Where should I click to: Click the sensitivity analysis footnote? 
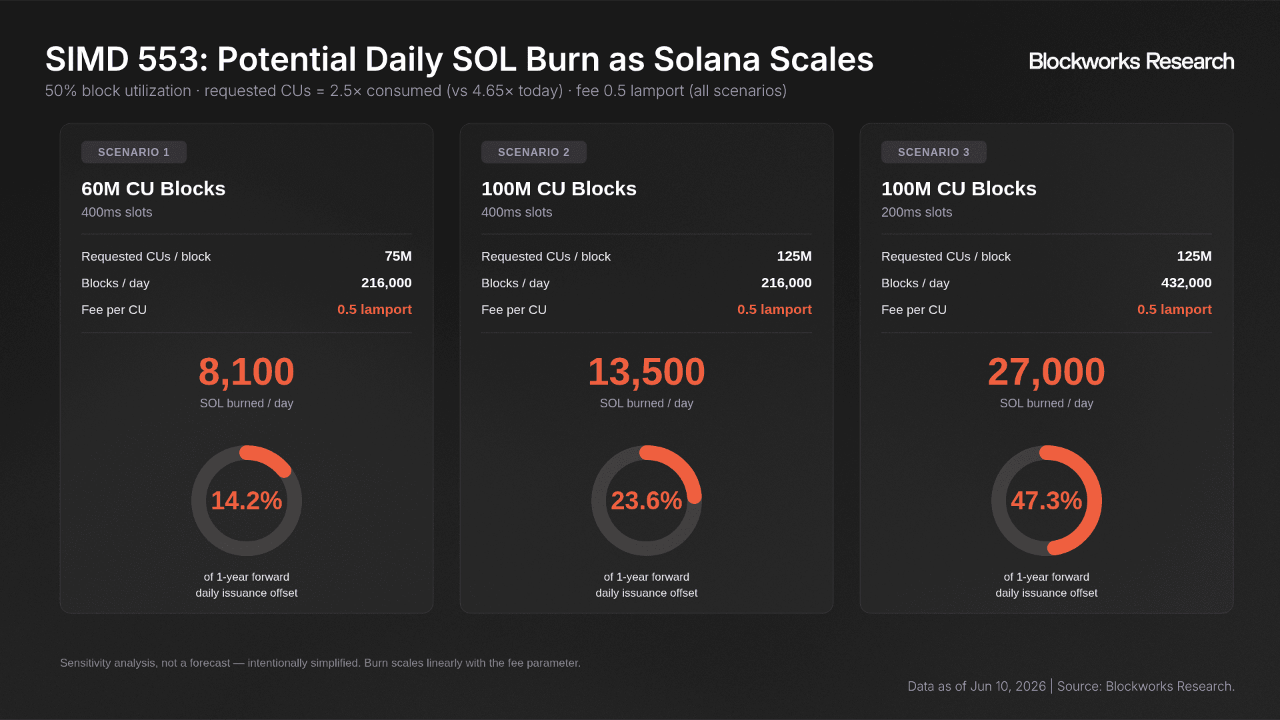(320, 663)
